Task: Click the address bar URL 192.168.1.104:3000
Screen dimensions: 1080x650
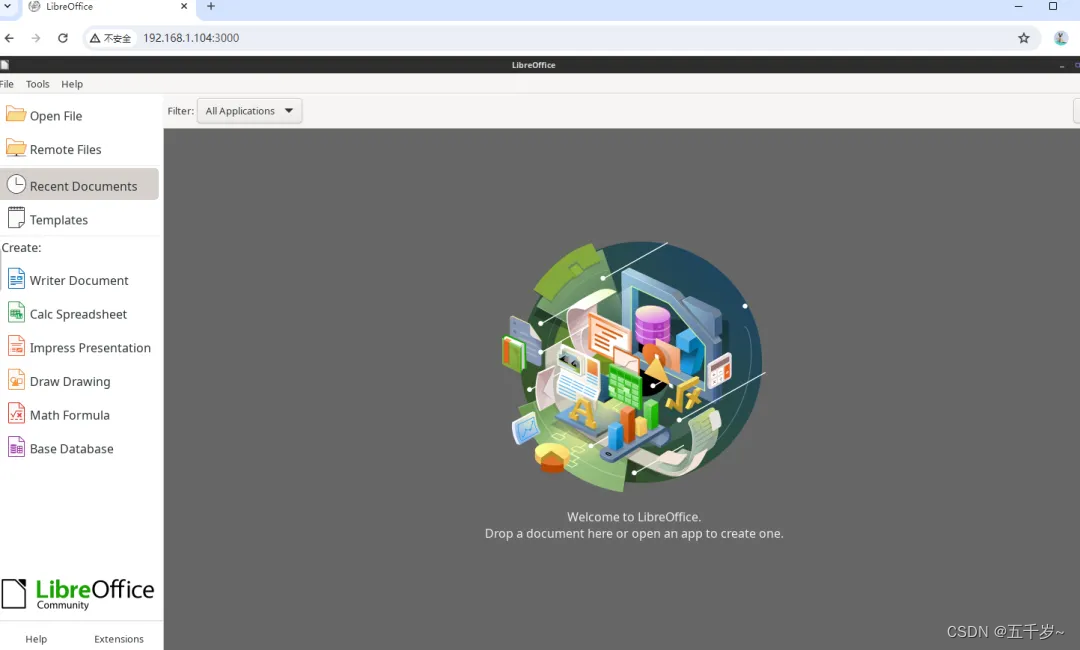Action: click(191, 38)
